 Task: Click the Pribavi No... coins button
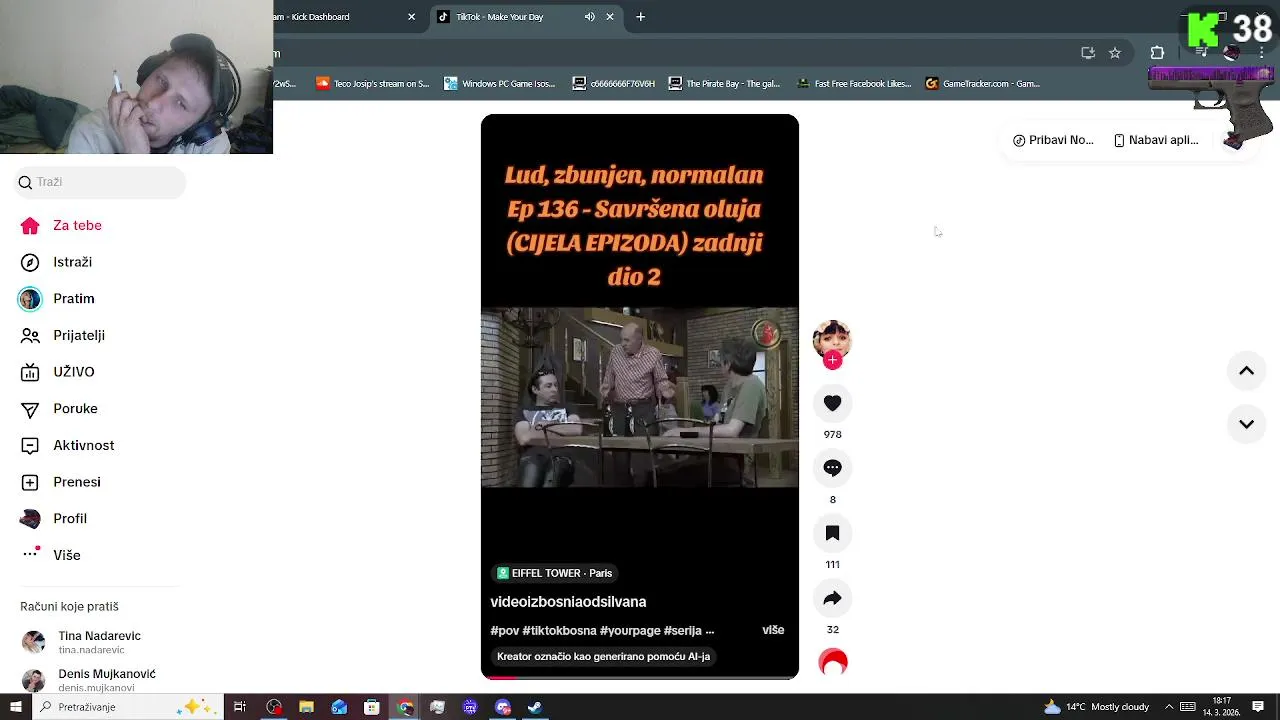click(1053, 140)
